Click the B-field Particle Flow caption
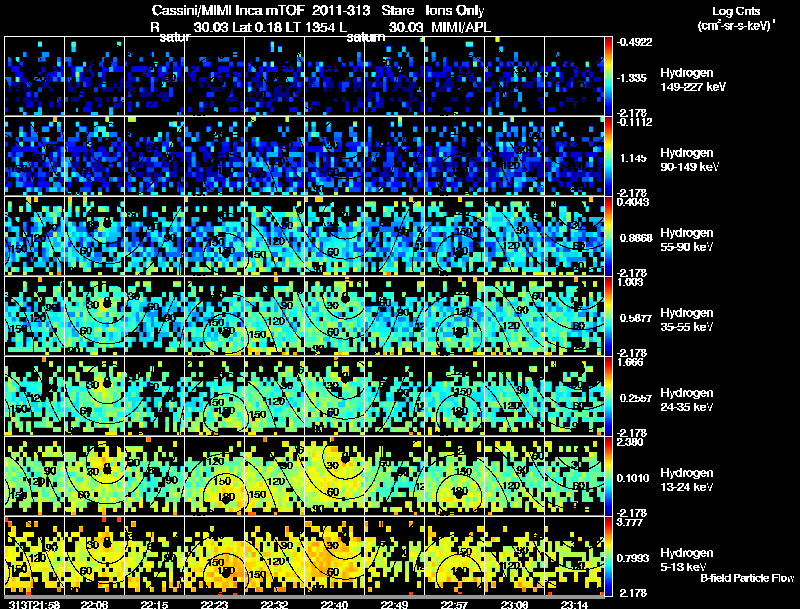The image size is (800, 609). coord(747,578)
